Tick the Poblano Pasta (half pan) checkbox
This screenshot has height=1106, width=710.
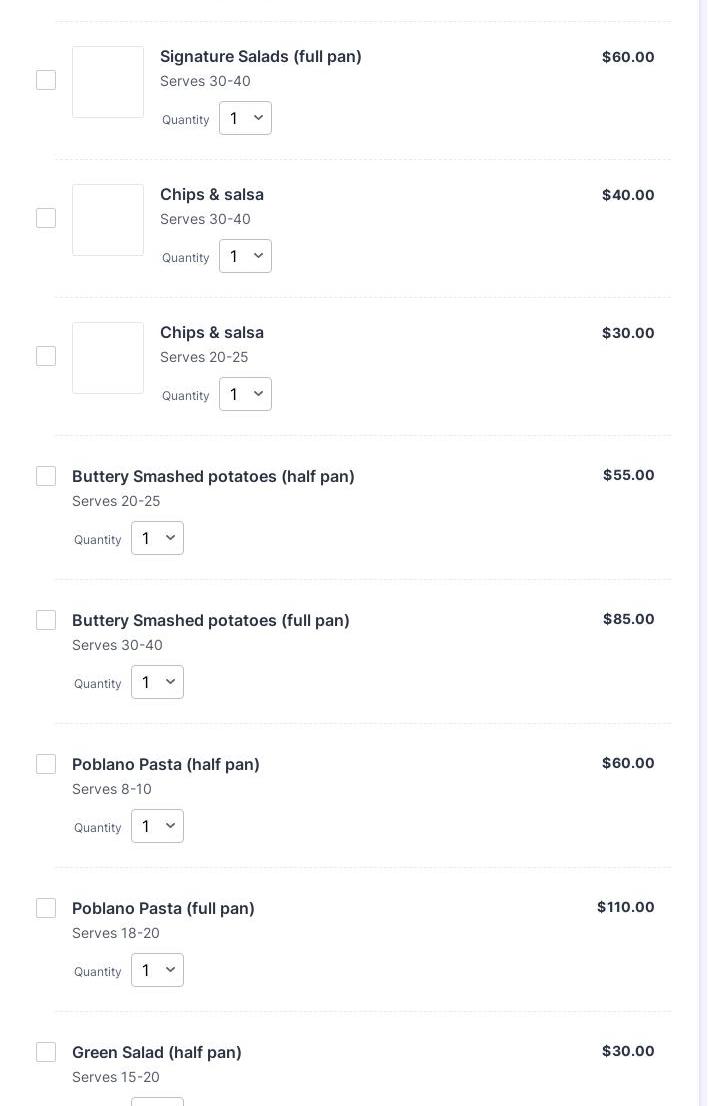46,764
